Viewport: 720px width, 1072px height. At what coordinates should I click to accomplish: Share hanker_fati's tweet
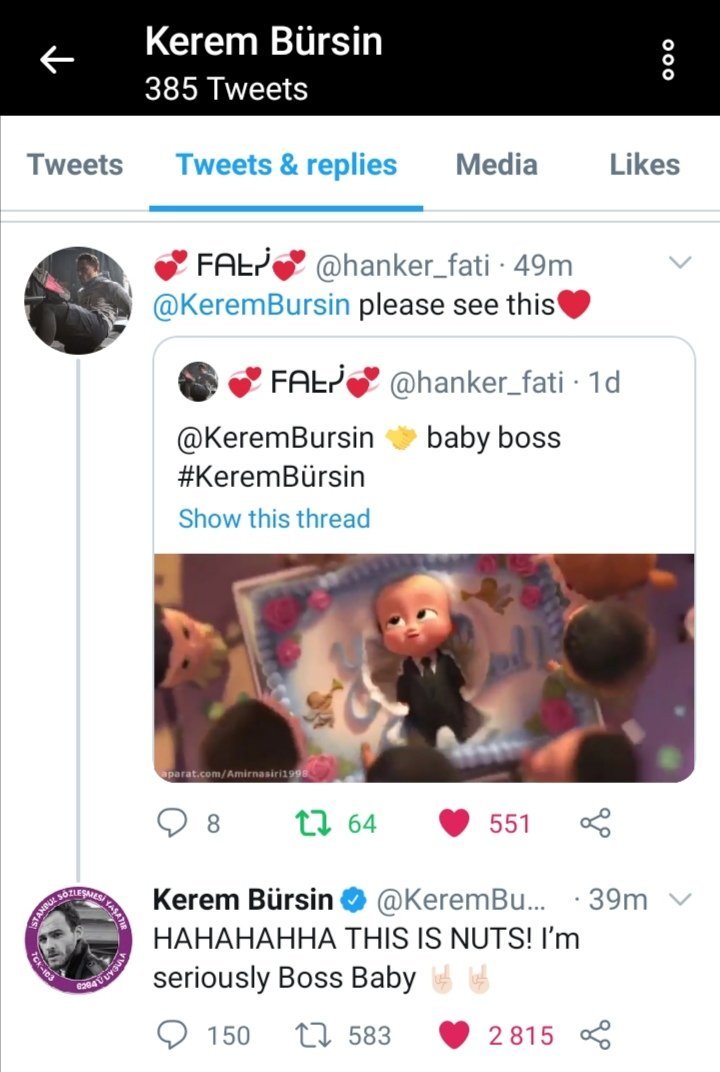tap(594, 823)
